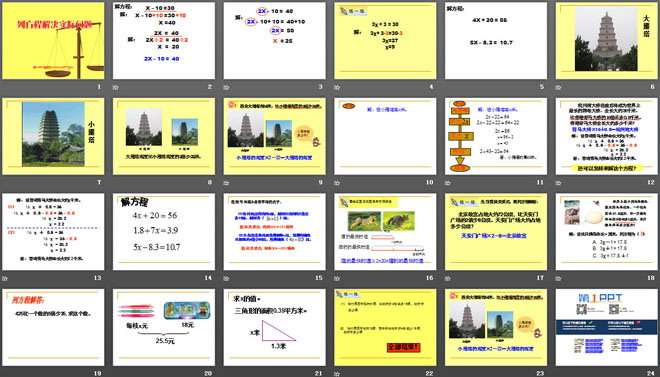This screenshot has width=660, height=377.
Task: Select slide 20 with pens and pencil case
Action: (164, 327)
